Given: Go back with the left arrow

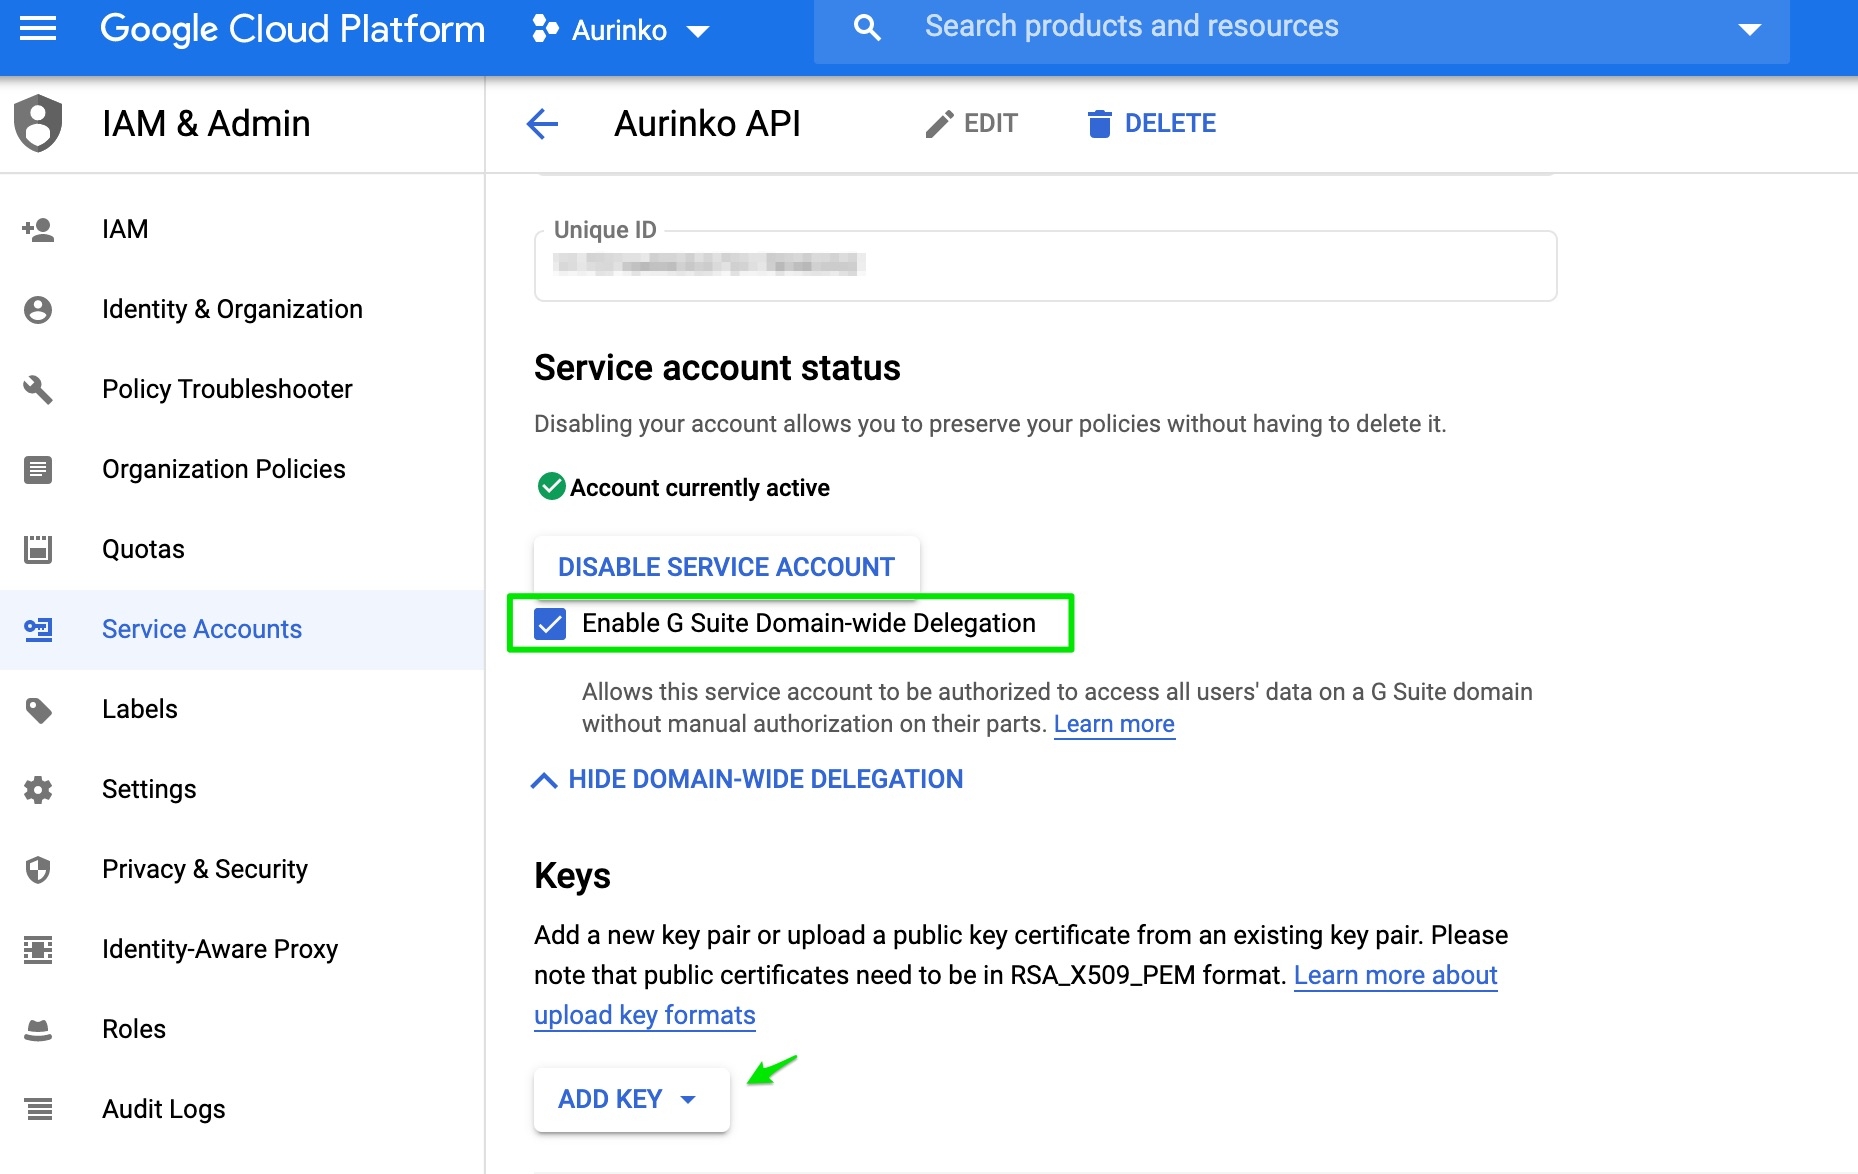Looking at the screenshot, I should [x=542, y=124].
